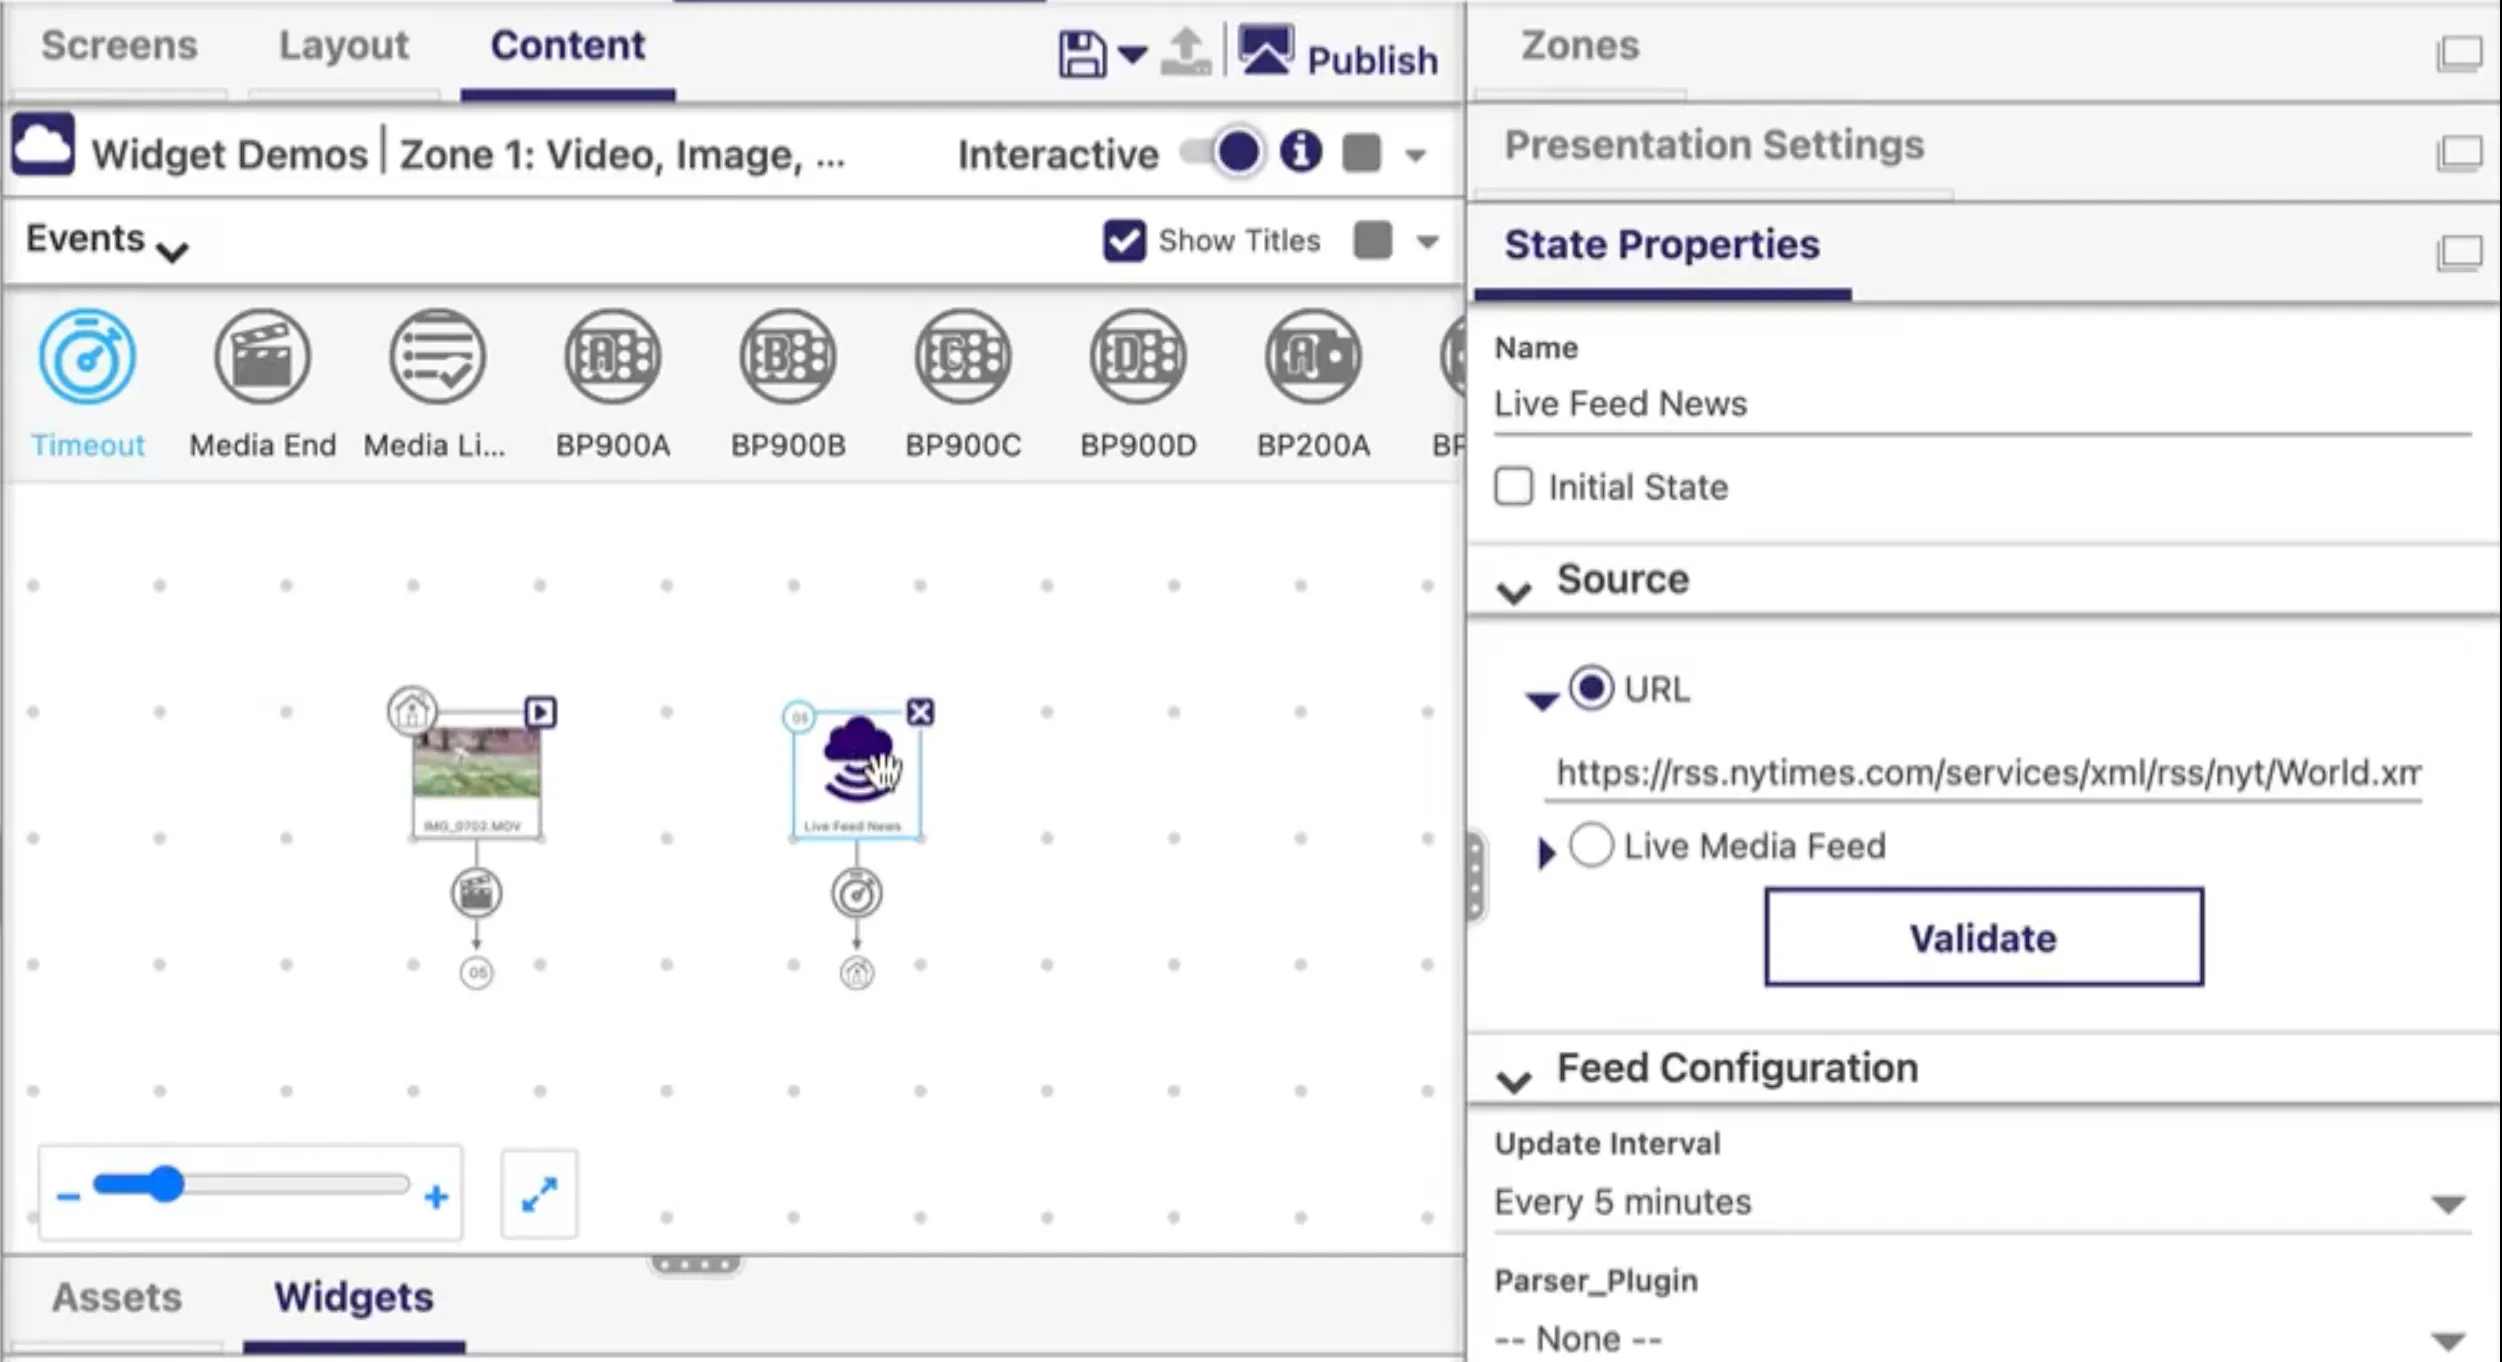Toggle the Interactive switch
Viewport: 2502px width, 1362px height.
coord(1221,153)
